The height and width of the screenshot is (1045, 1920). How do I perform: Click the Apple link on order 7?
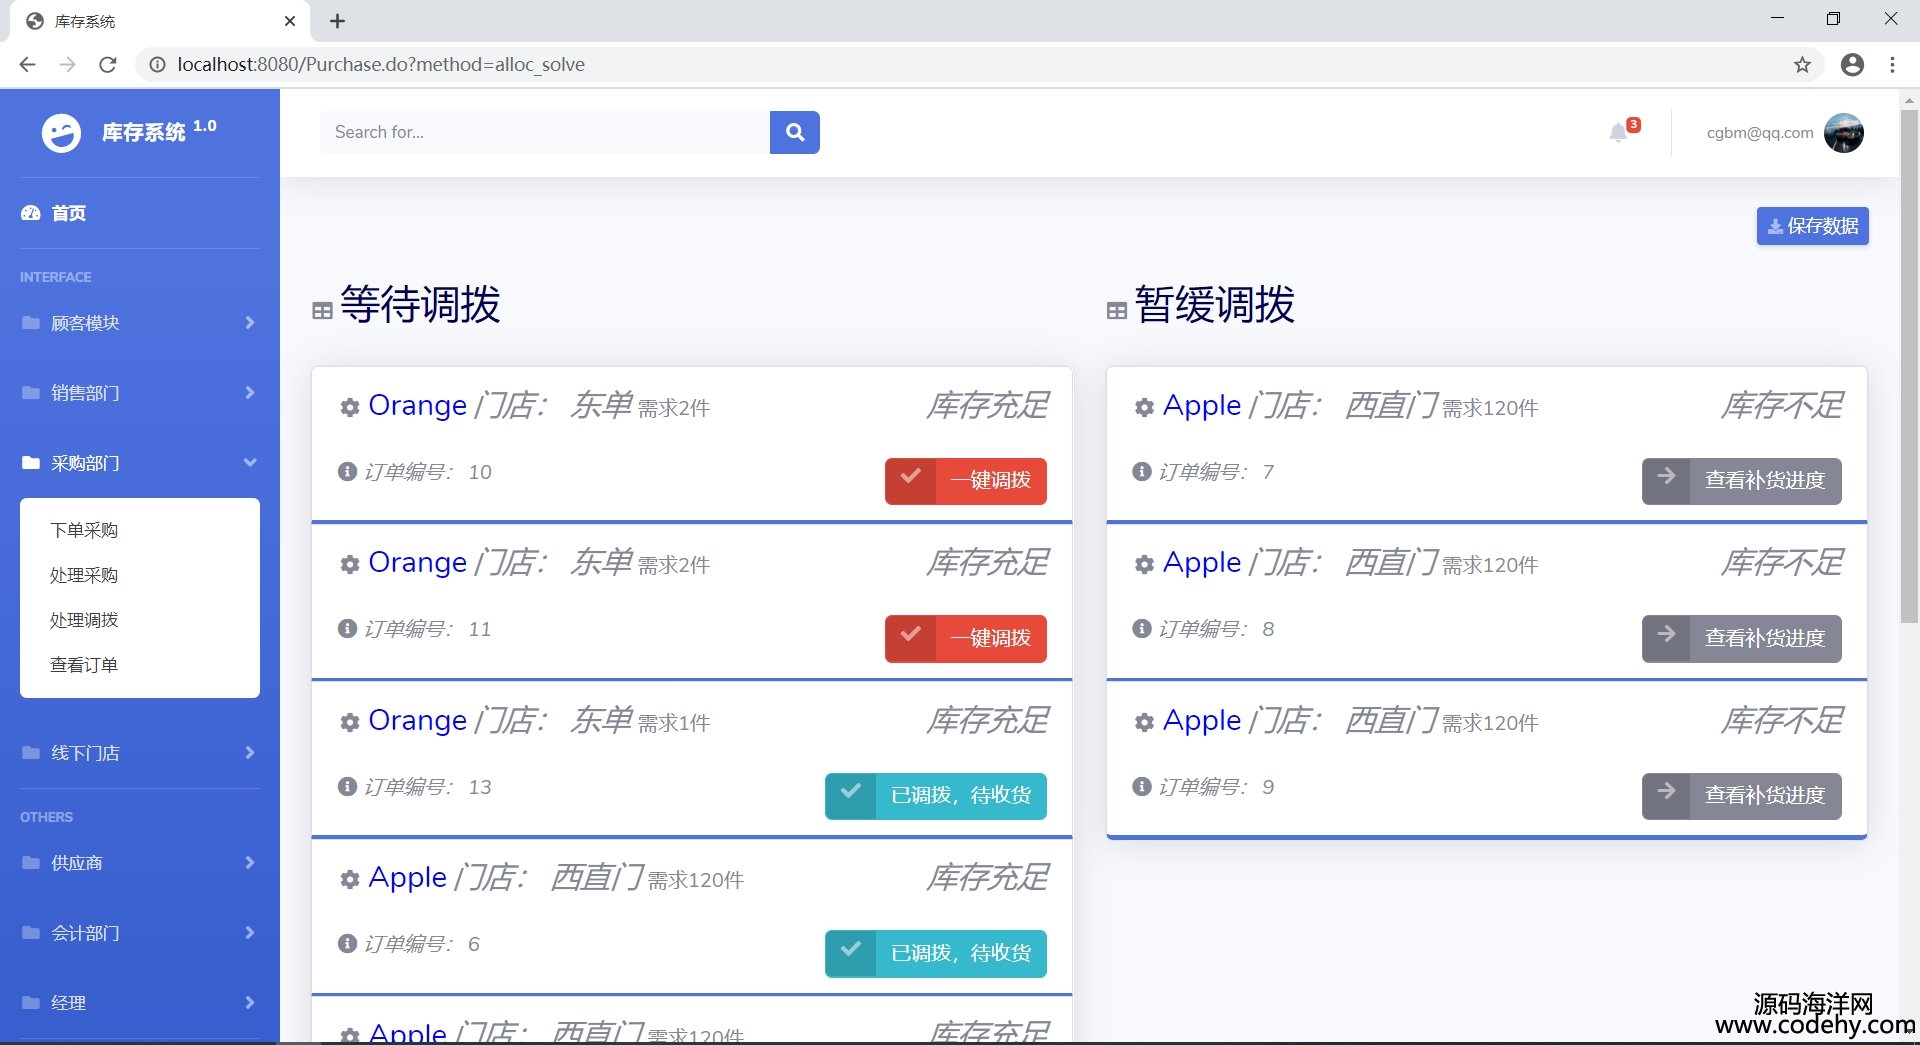click(x=1202, y=406)
